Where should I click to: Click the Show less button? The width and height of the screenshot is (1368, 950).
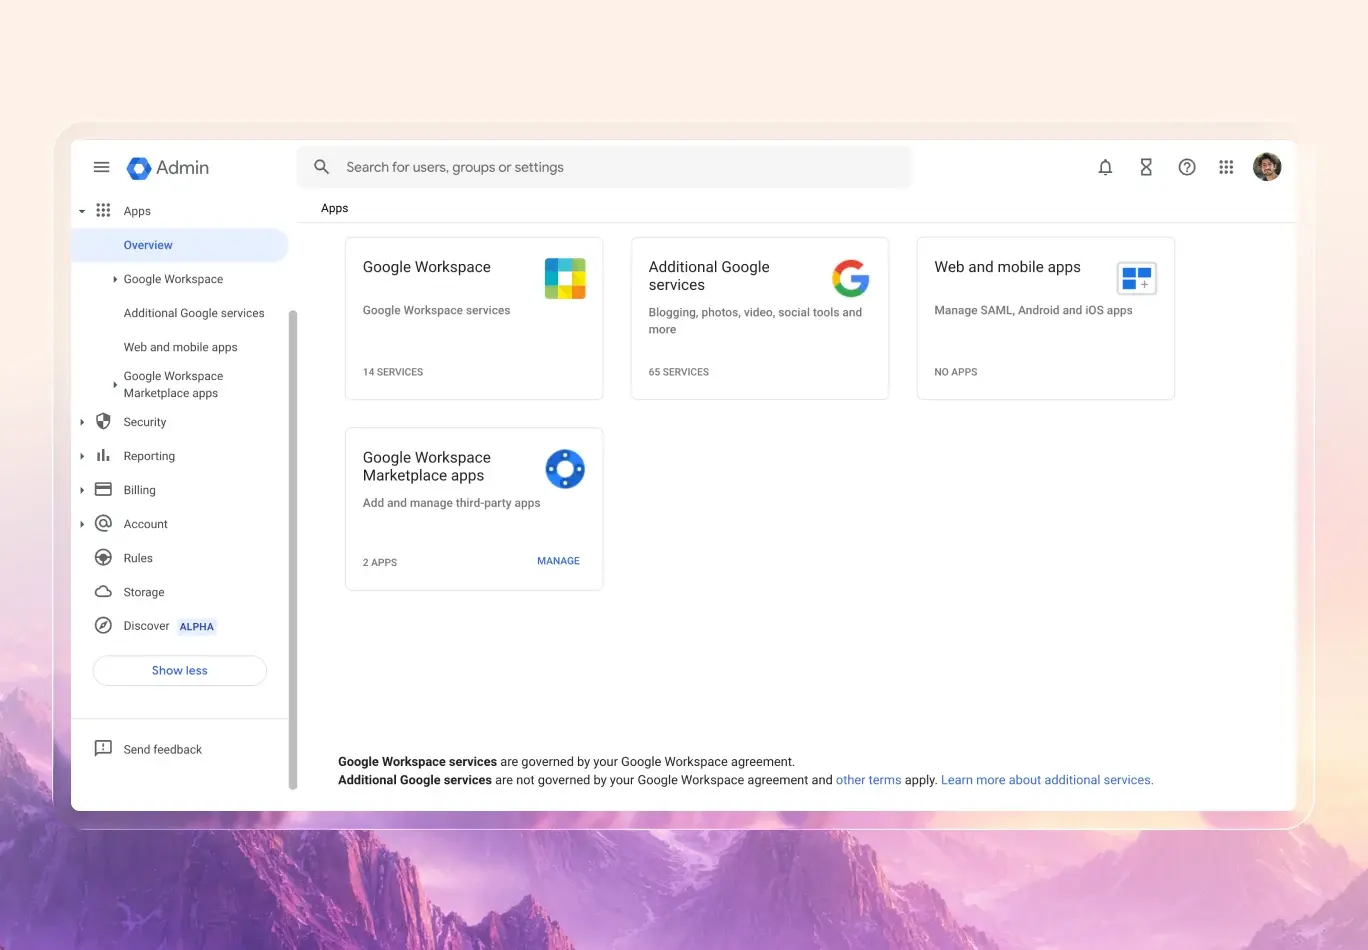[180, 671]
